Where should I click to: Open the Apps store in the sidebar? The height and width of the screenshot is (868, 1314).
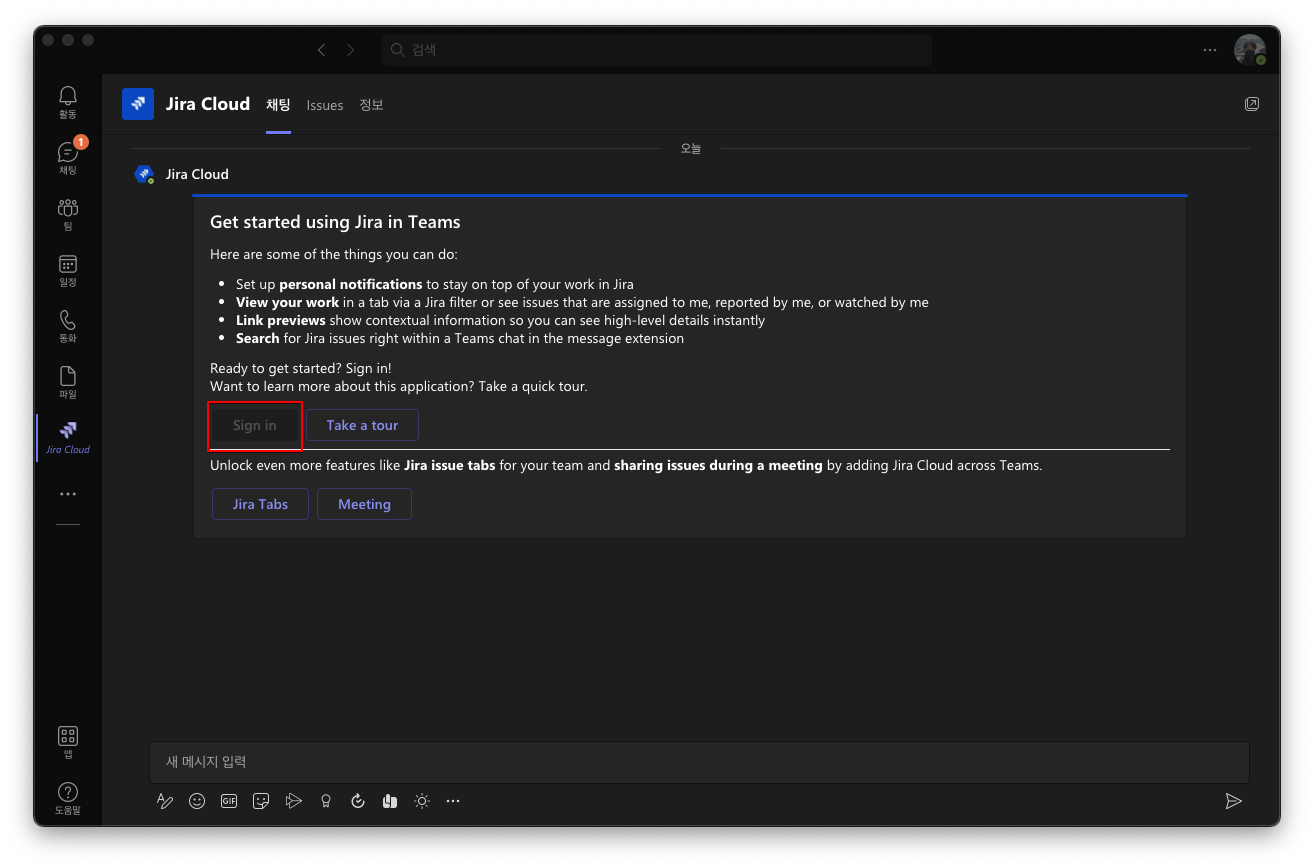tap(68, 742)
